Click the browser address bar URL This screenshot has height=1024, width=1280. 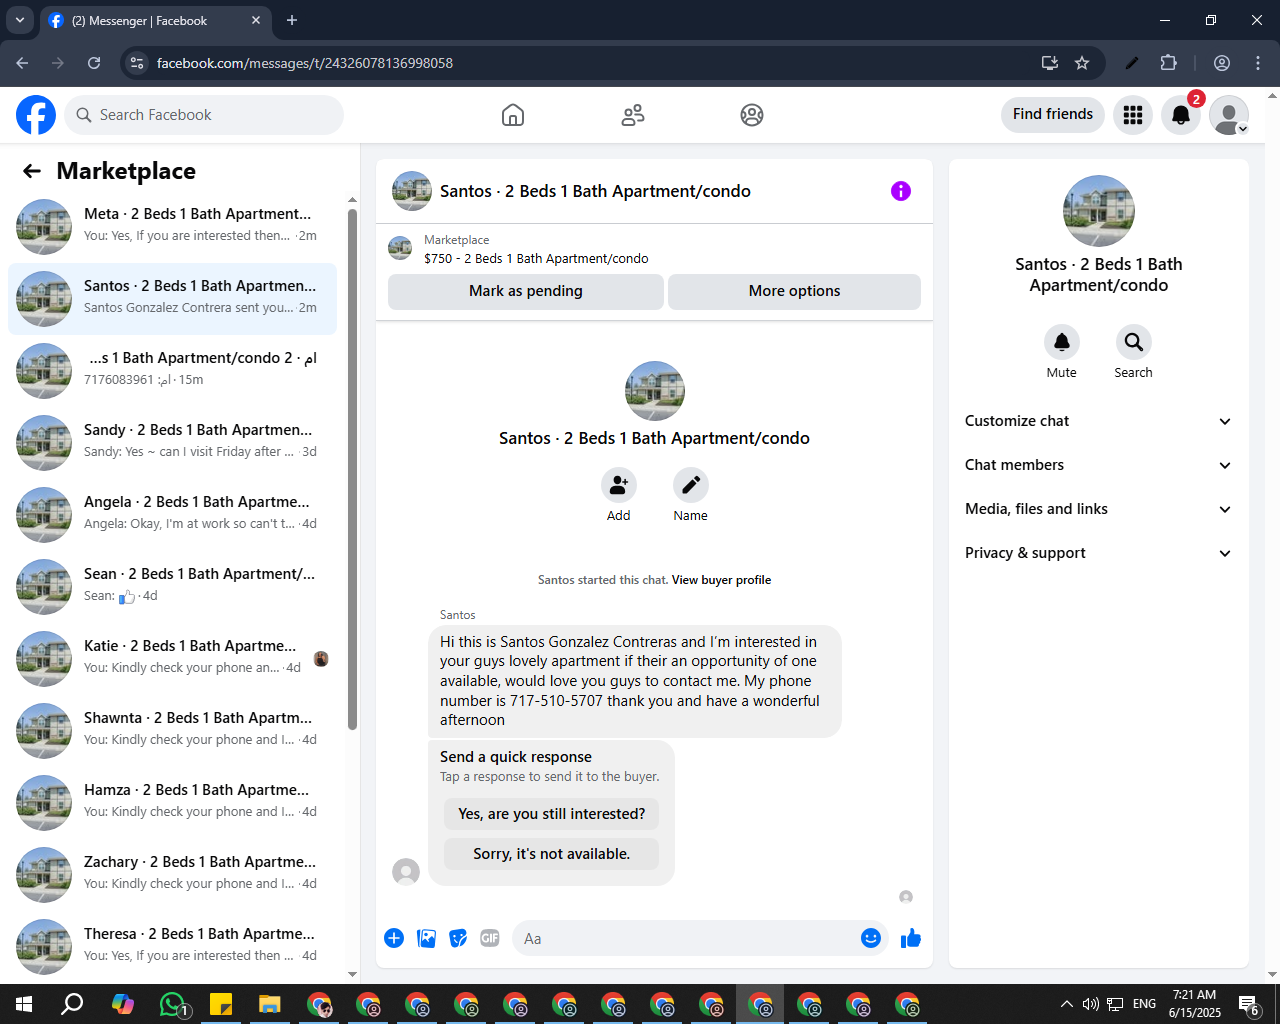(305, 63)
